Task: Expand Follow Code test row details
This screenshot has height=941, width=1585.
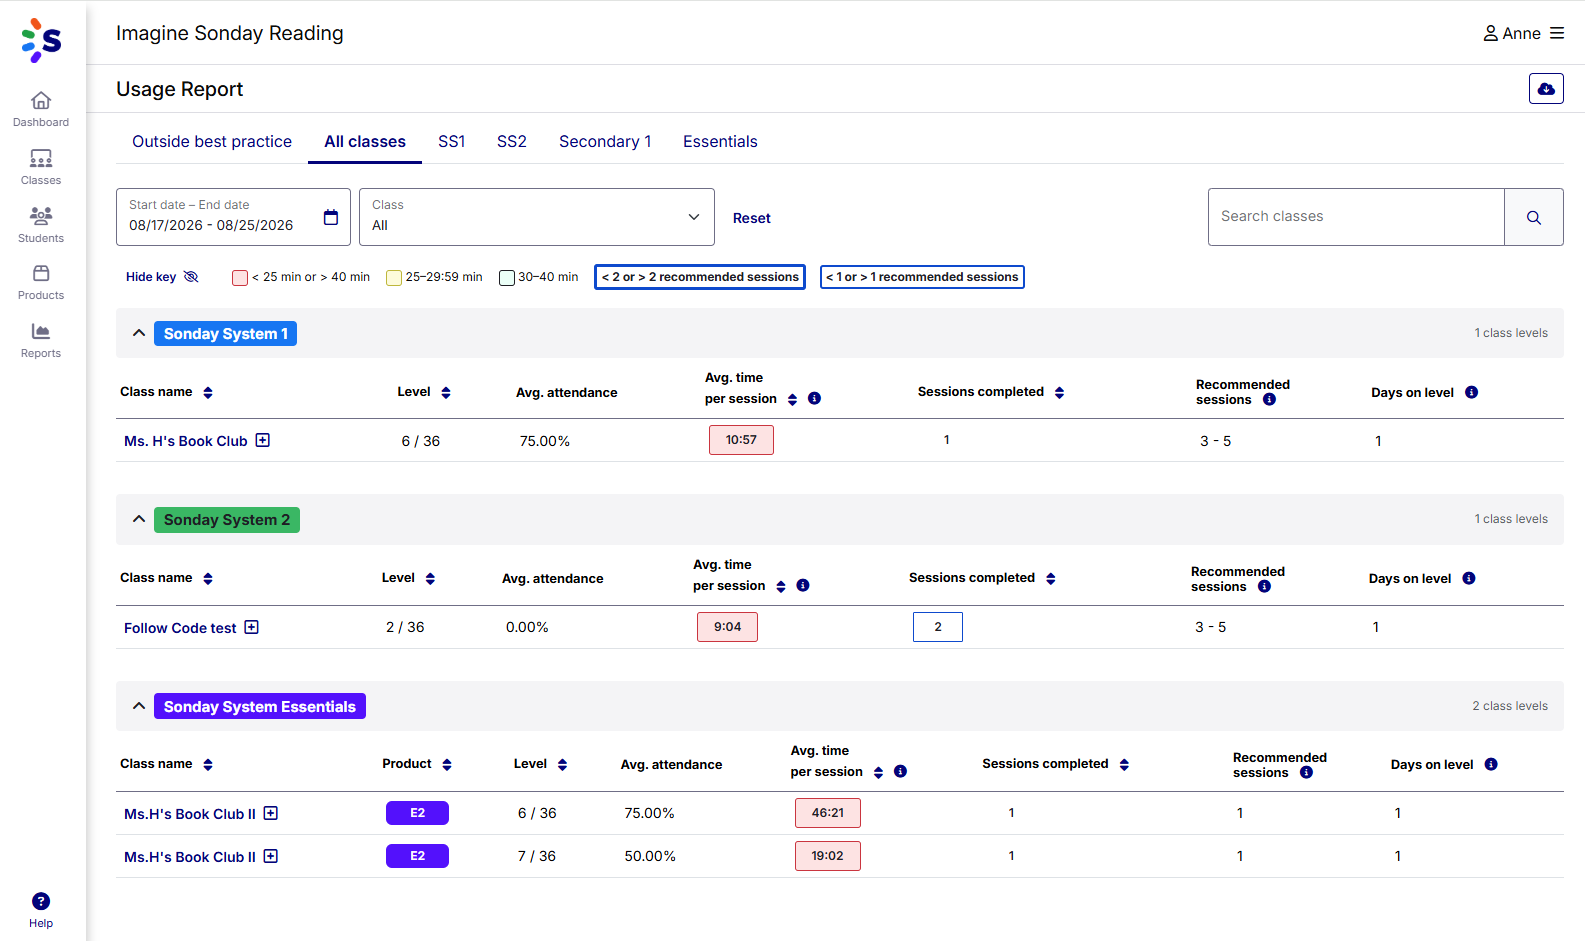Action: [x=252, y=627]
